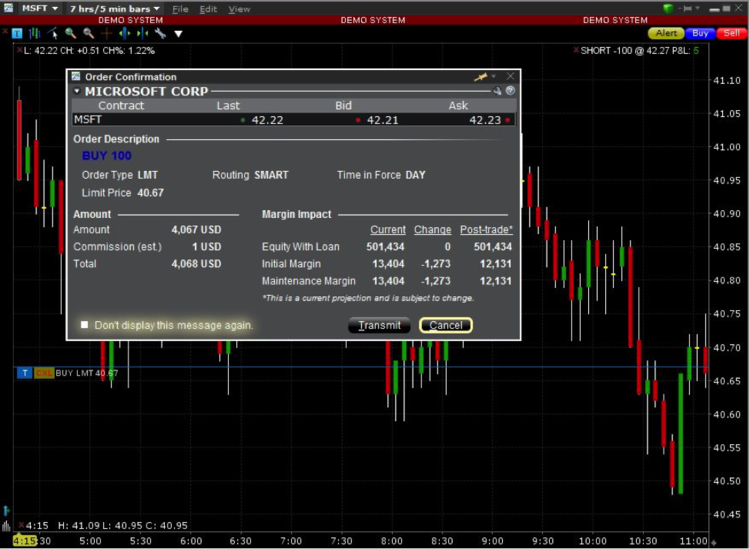Click the Total 4,068 USD amount
The image size is (750, 549).
point(196,264)
